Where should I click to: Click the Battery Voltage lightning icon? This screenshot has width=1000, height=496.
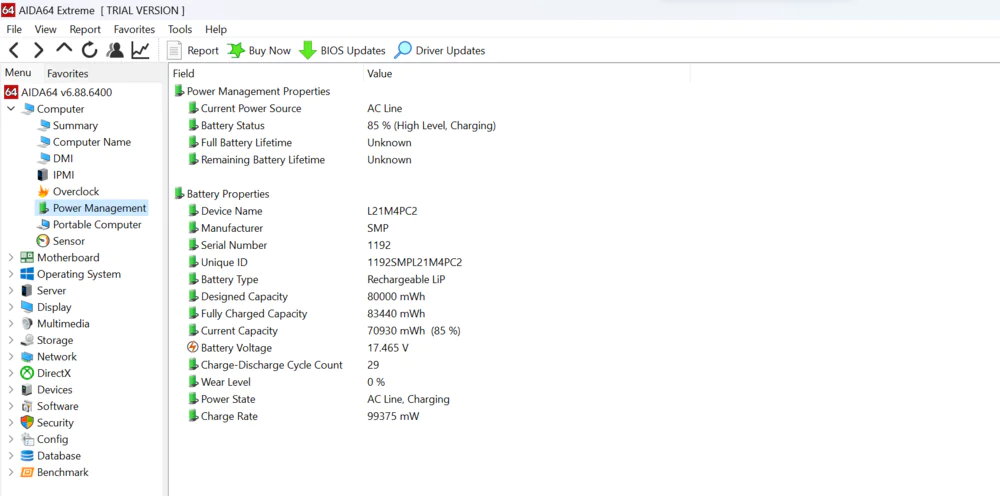click(193, 347)
